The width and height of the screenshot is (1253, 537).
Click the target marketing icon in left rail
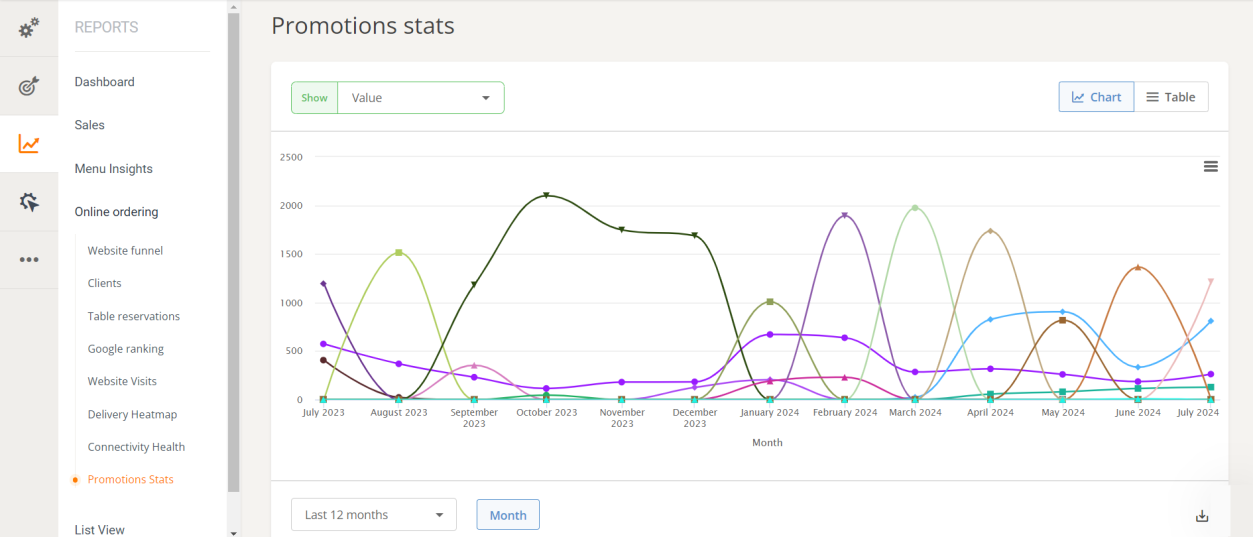pyautogui.click(x=29, y=87)
